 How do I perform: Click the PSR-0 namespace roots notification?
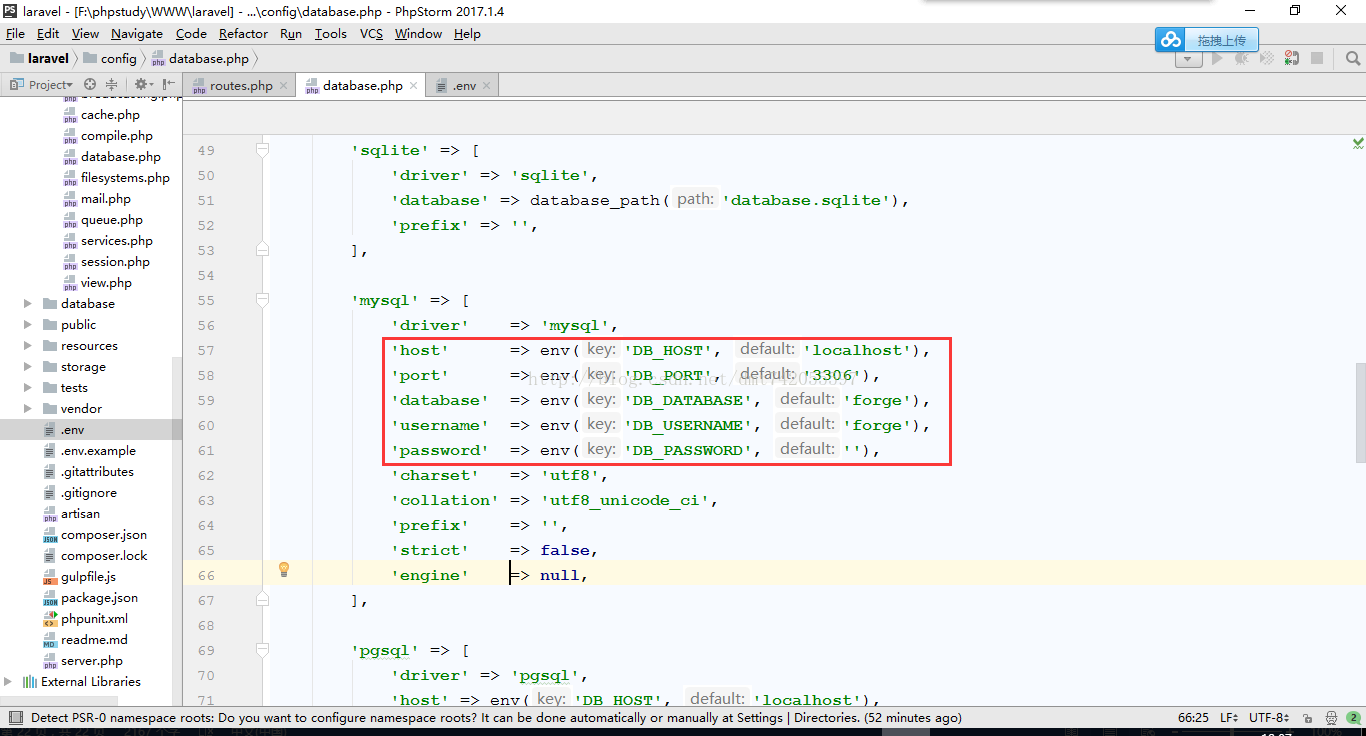click(496, 718)
